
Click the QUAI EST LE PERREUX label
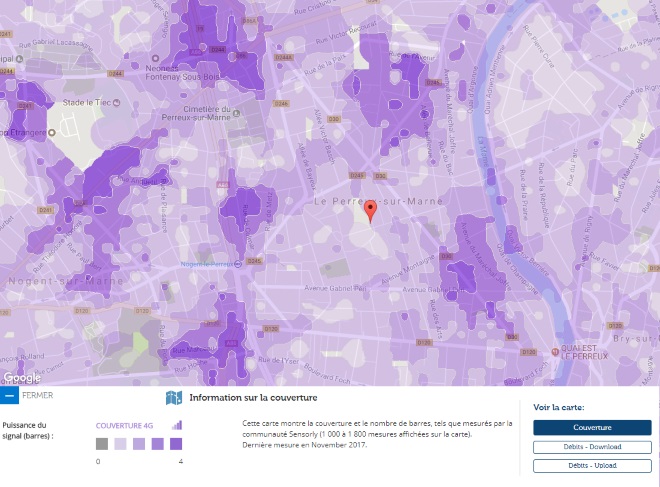tap(584, 352)
